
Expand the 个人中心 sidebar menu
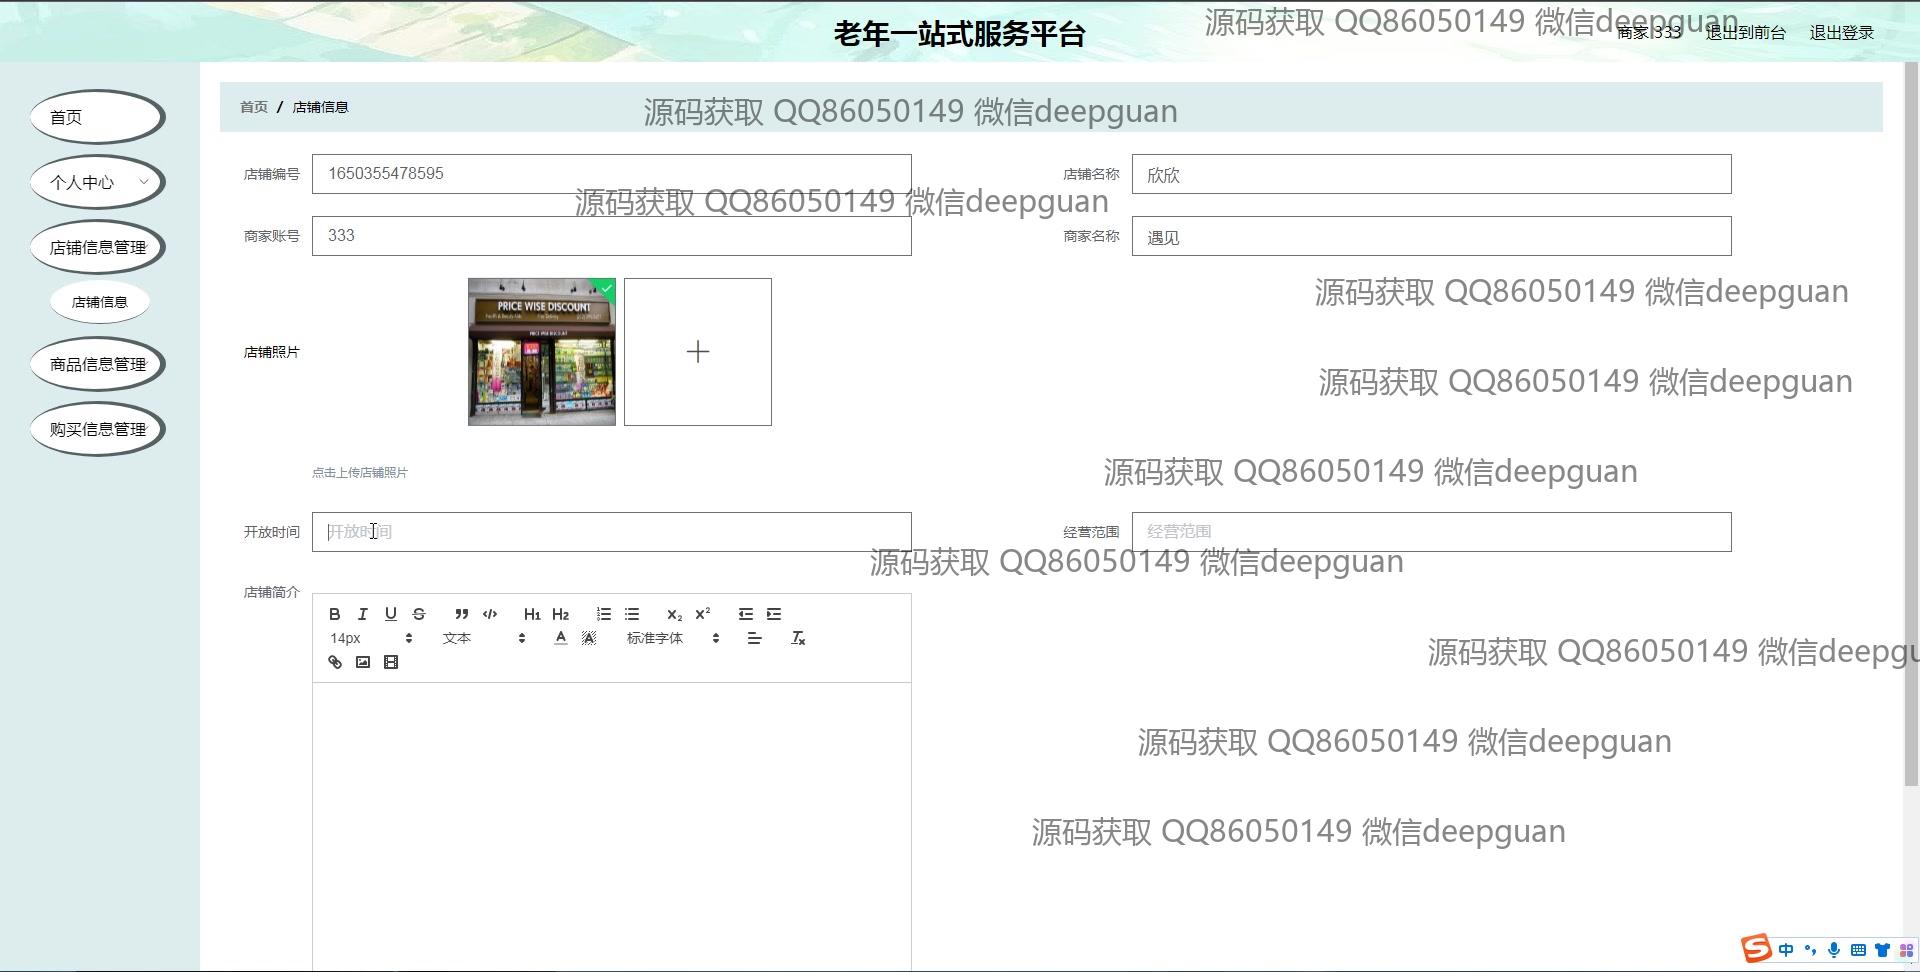pos(98,182)
